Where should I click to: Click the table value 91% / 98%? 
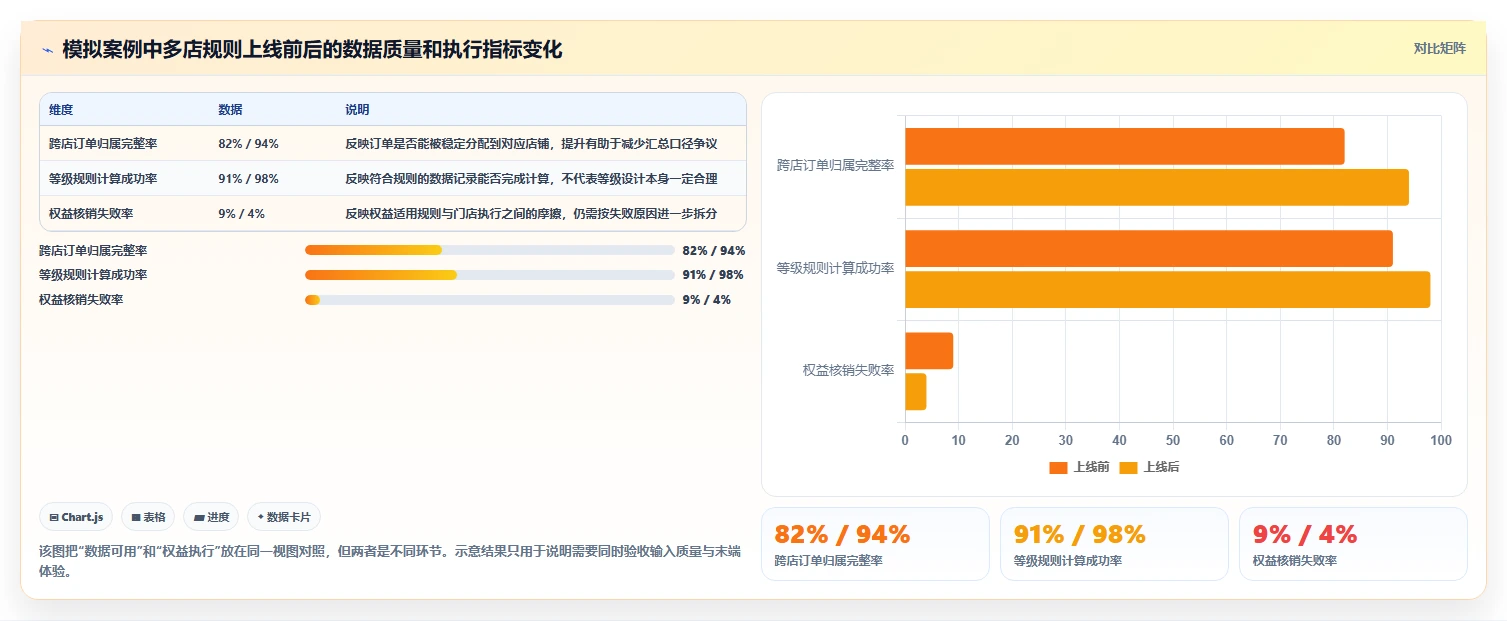248,179
